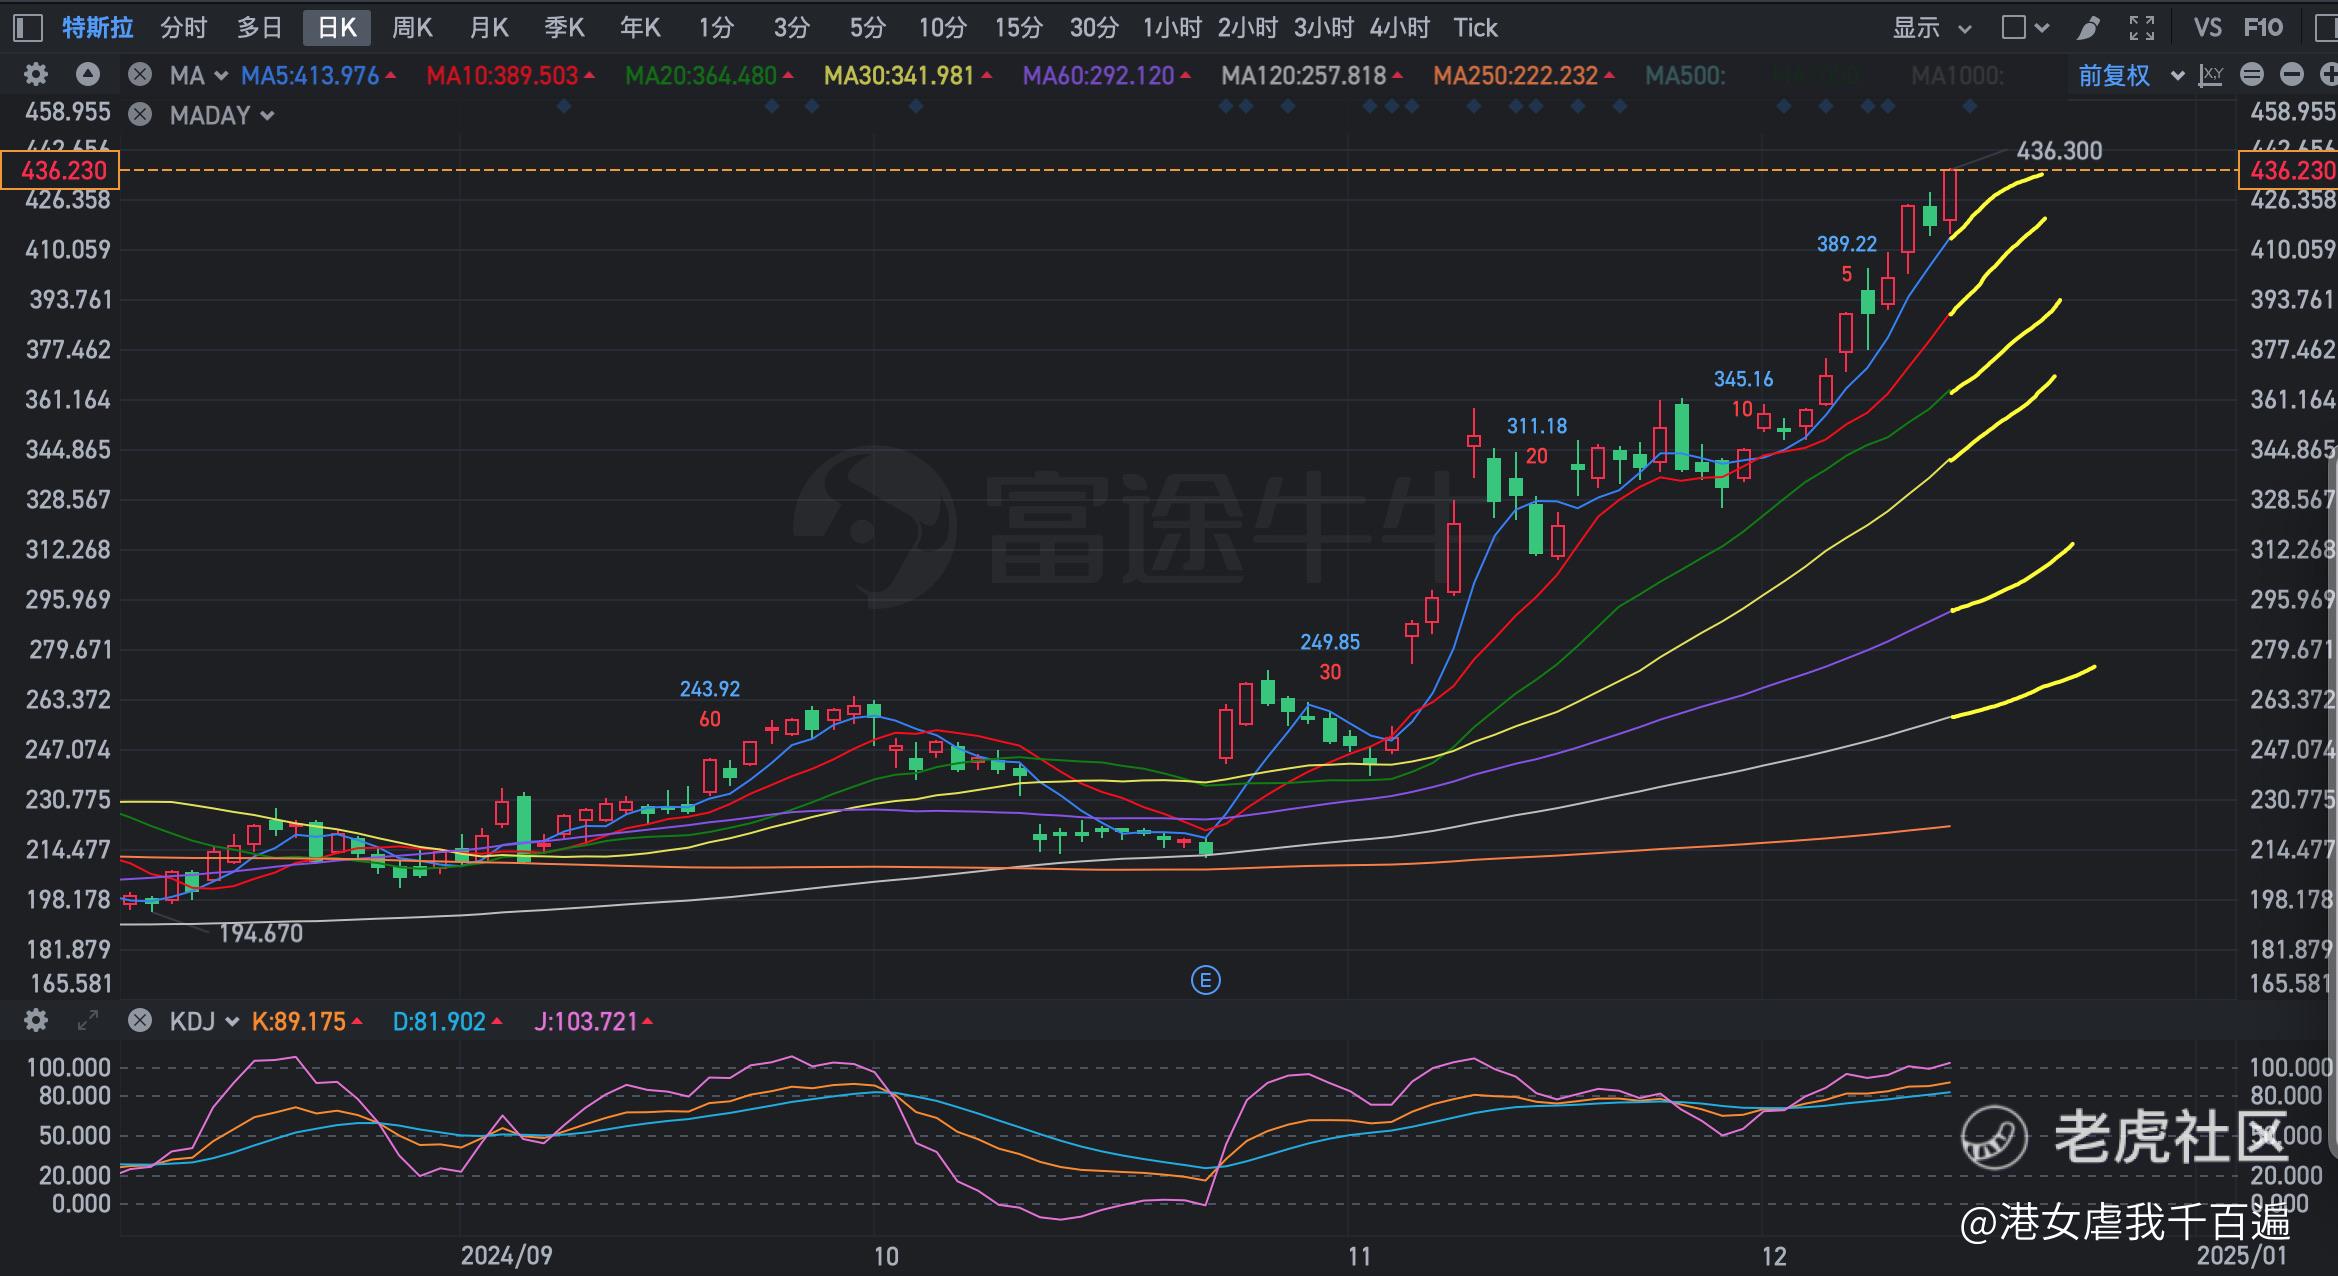Toggle the left sidebar panel icon
This screenshot has width=2338, height=1276.
click(x=27, y=28)
